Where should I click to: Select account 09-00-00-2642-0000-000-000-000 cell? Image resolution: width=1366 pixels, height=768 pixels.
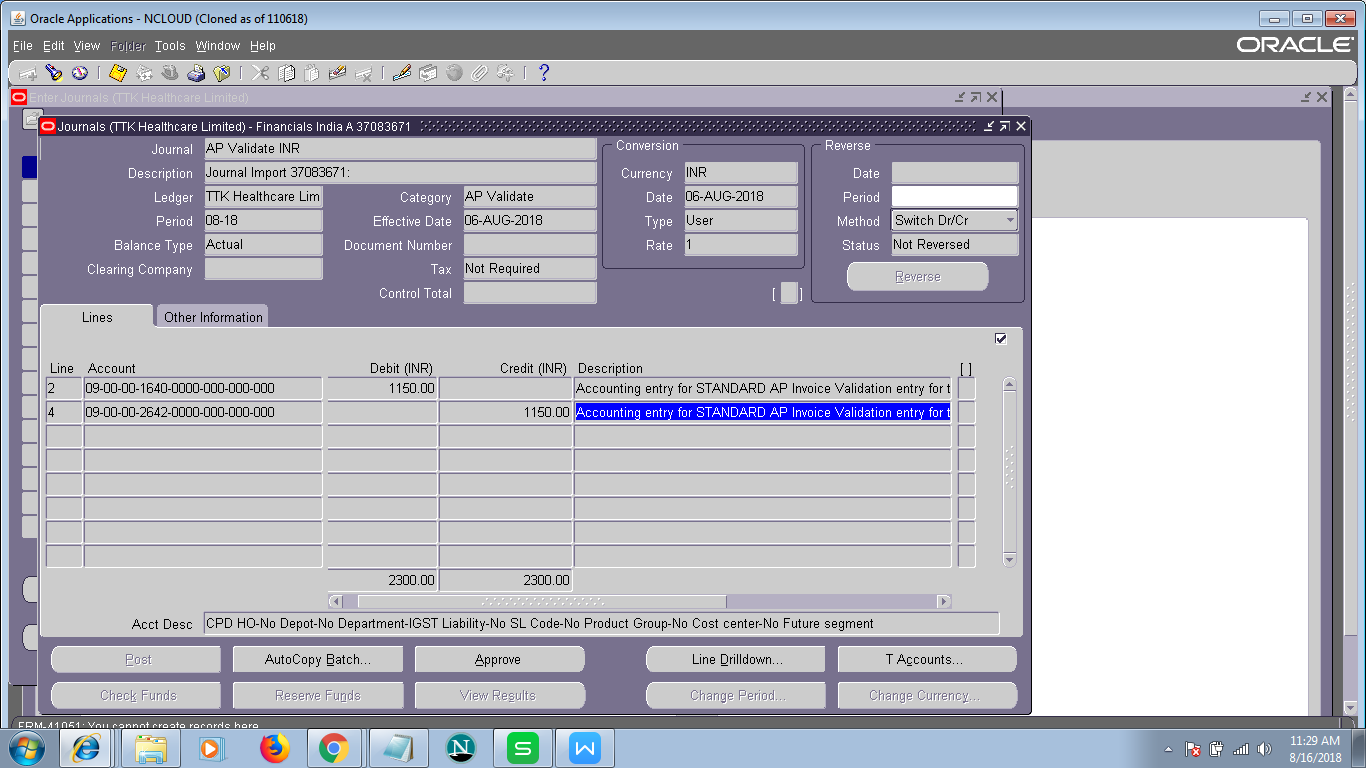tap(203, 412)
